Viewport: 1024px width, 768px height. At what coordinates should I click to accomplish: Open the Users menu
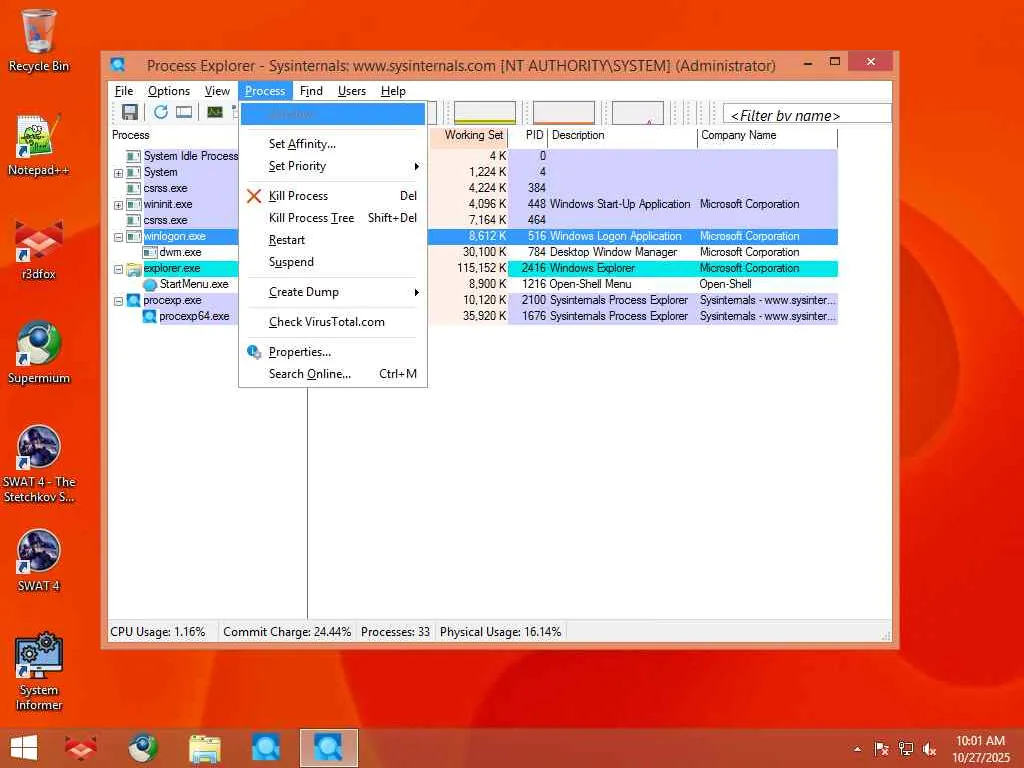351,91
